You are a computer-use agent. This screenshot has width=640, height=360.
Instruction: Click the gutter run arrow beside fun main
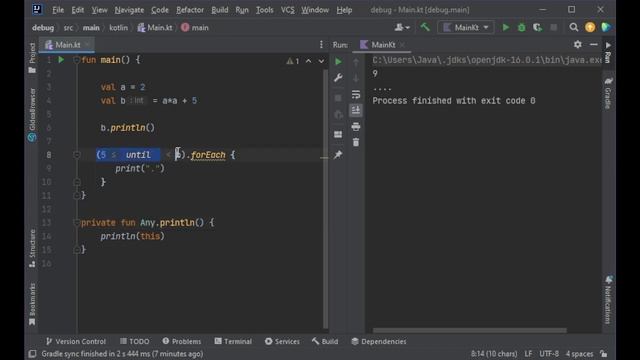pos(61,60)
